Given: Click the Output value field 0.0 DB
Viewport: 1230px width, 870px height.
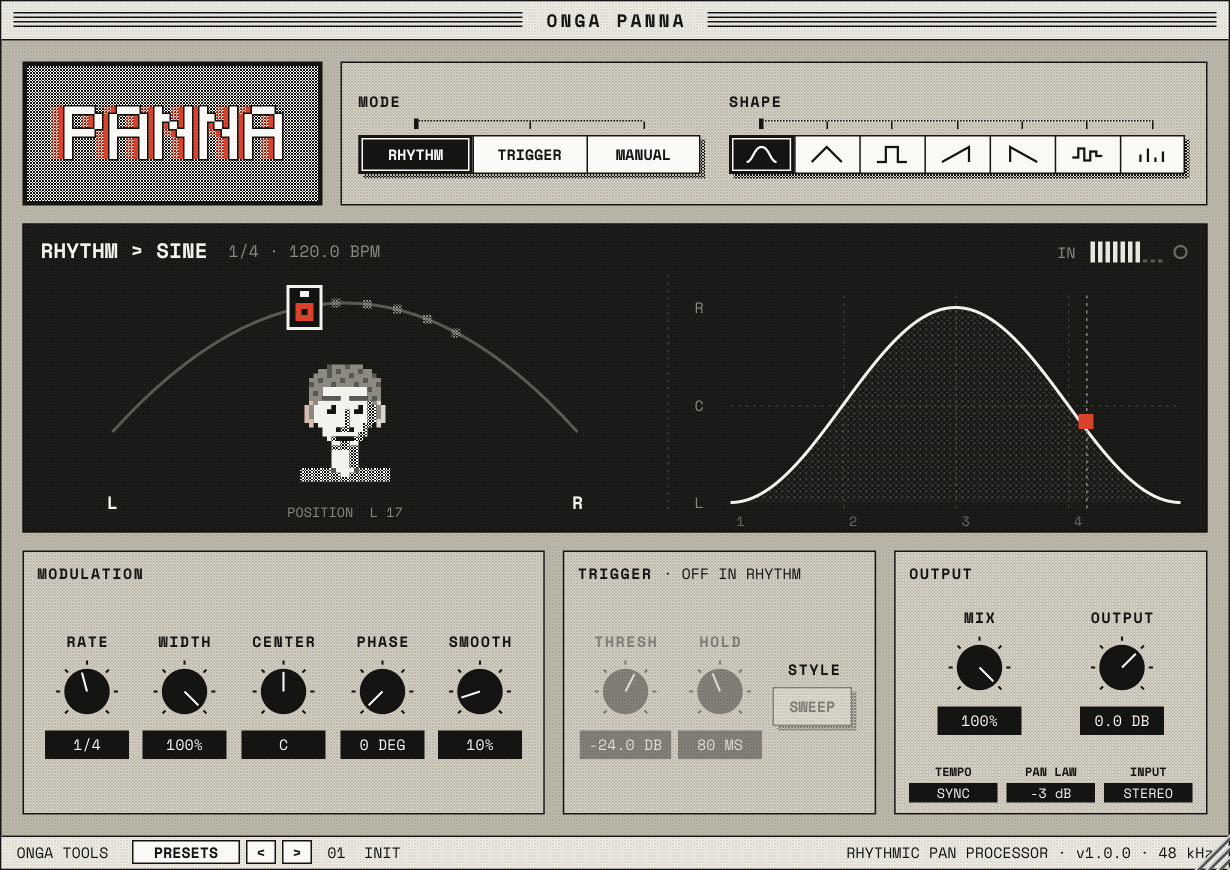Looking at the screenshot, I should tap(1122, 721).
